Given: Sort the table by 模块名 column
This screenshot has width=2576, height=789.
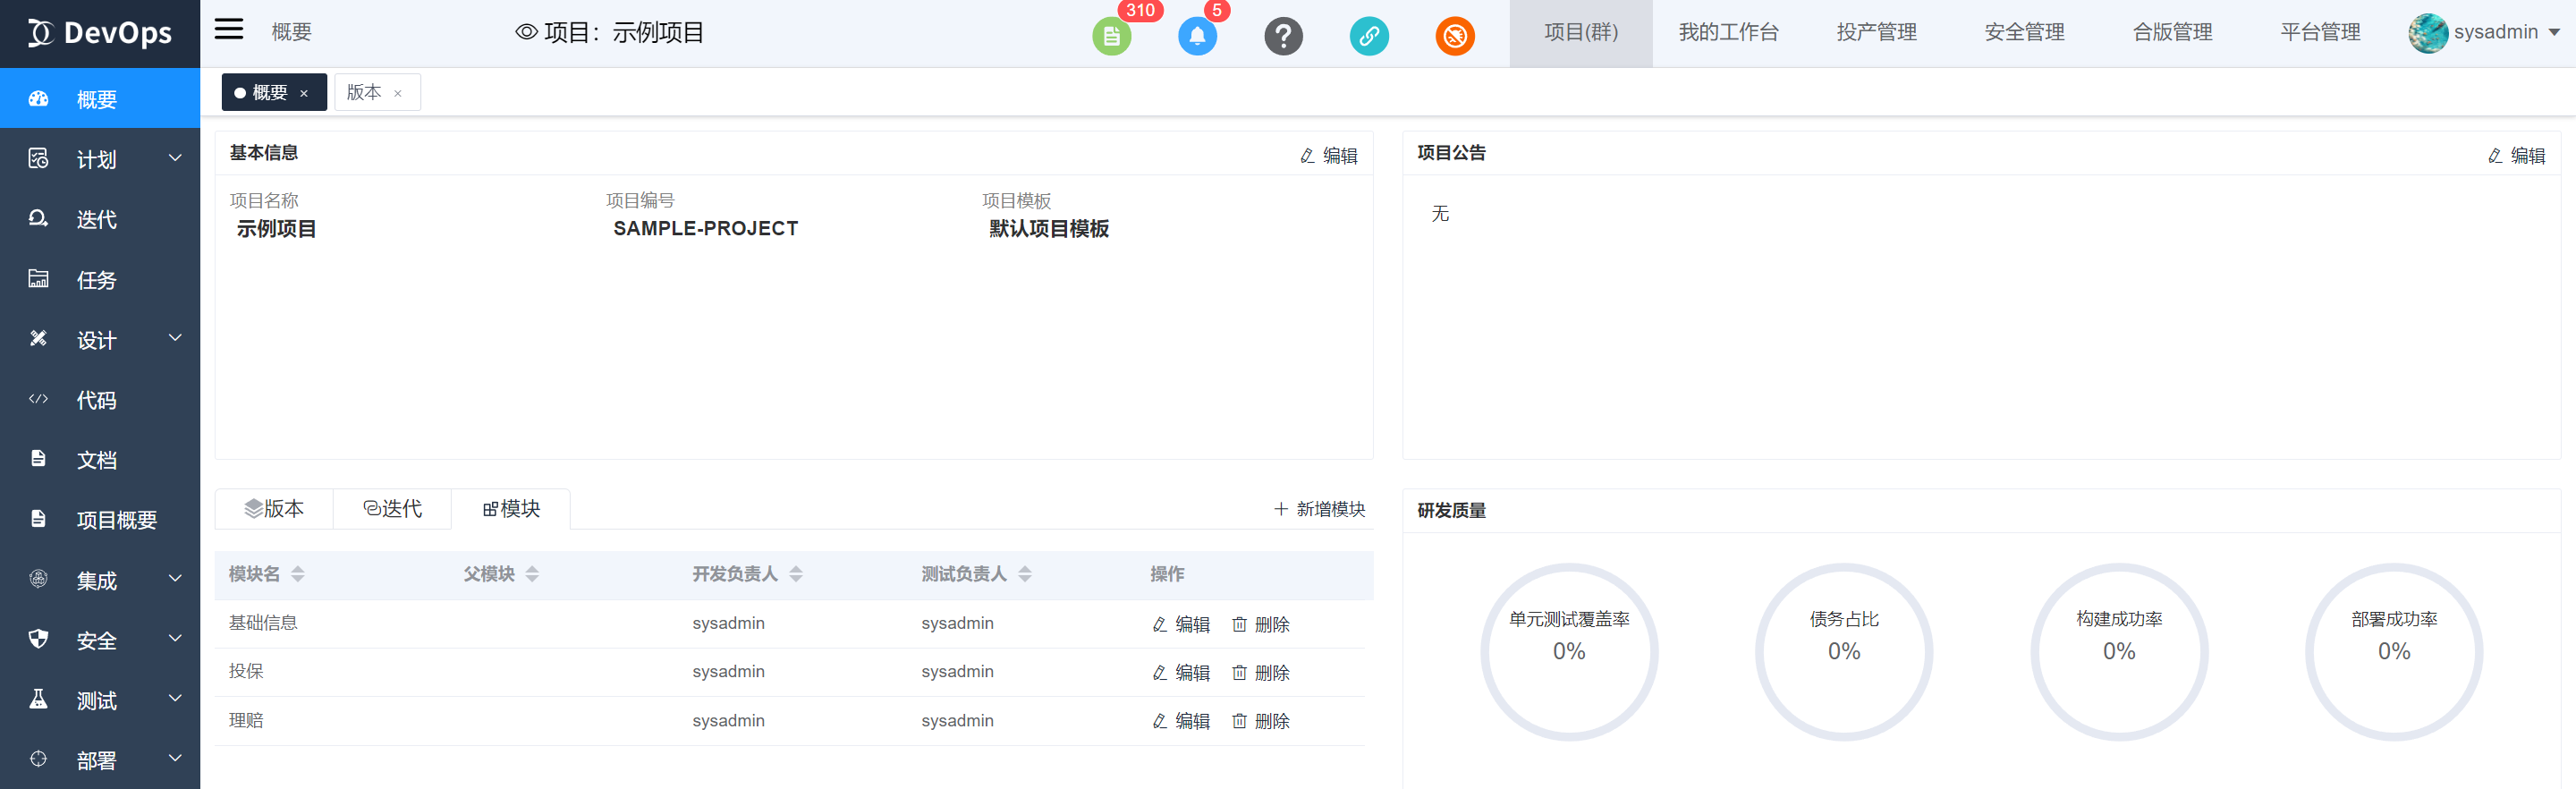Looking at the screenshot, I should click(x=297, y=574).
